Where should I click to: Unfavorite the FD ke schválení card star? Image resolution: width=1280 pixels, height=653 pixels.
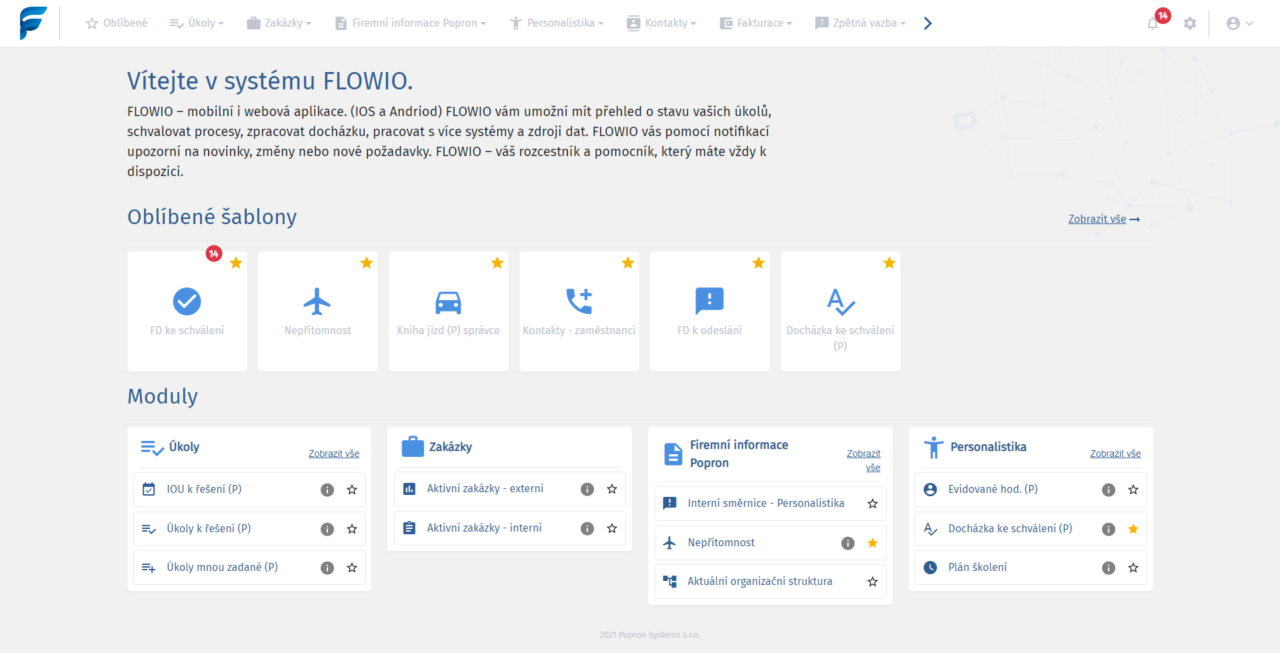(236, 263)
